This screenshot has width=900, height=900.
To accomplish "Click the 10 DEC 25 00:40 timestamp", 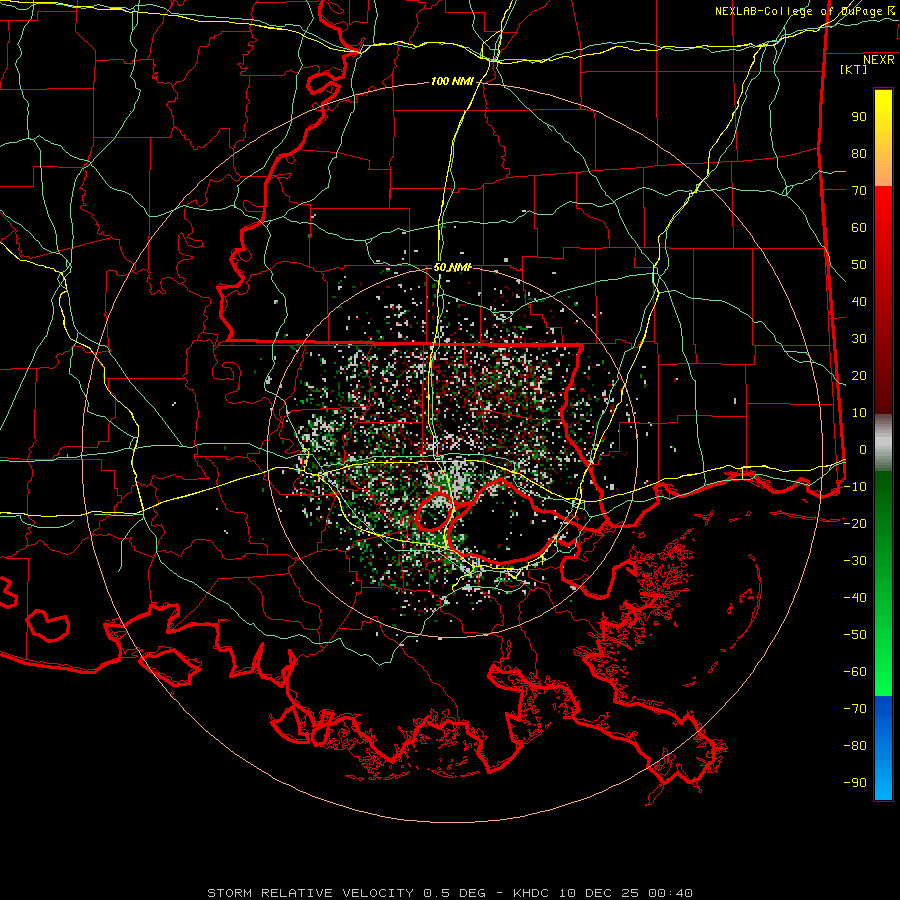I will (625, 893).
